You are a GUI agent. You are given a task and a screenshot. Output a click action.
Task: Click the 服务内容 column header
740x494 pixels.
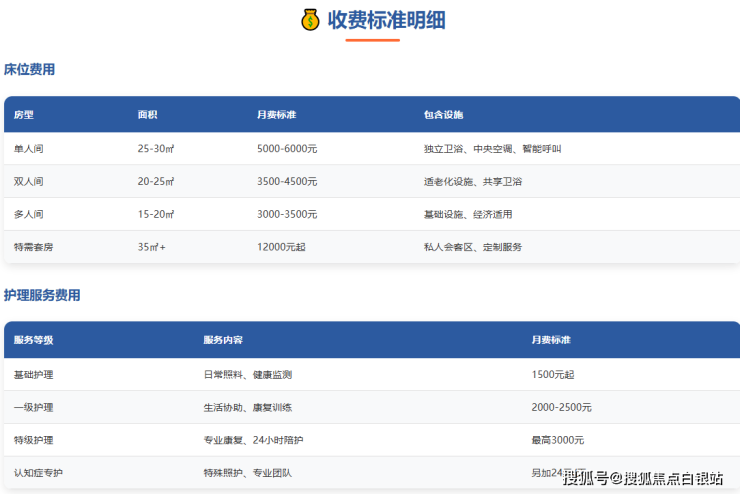click(x=223, y=340)
